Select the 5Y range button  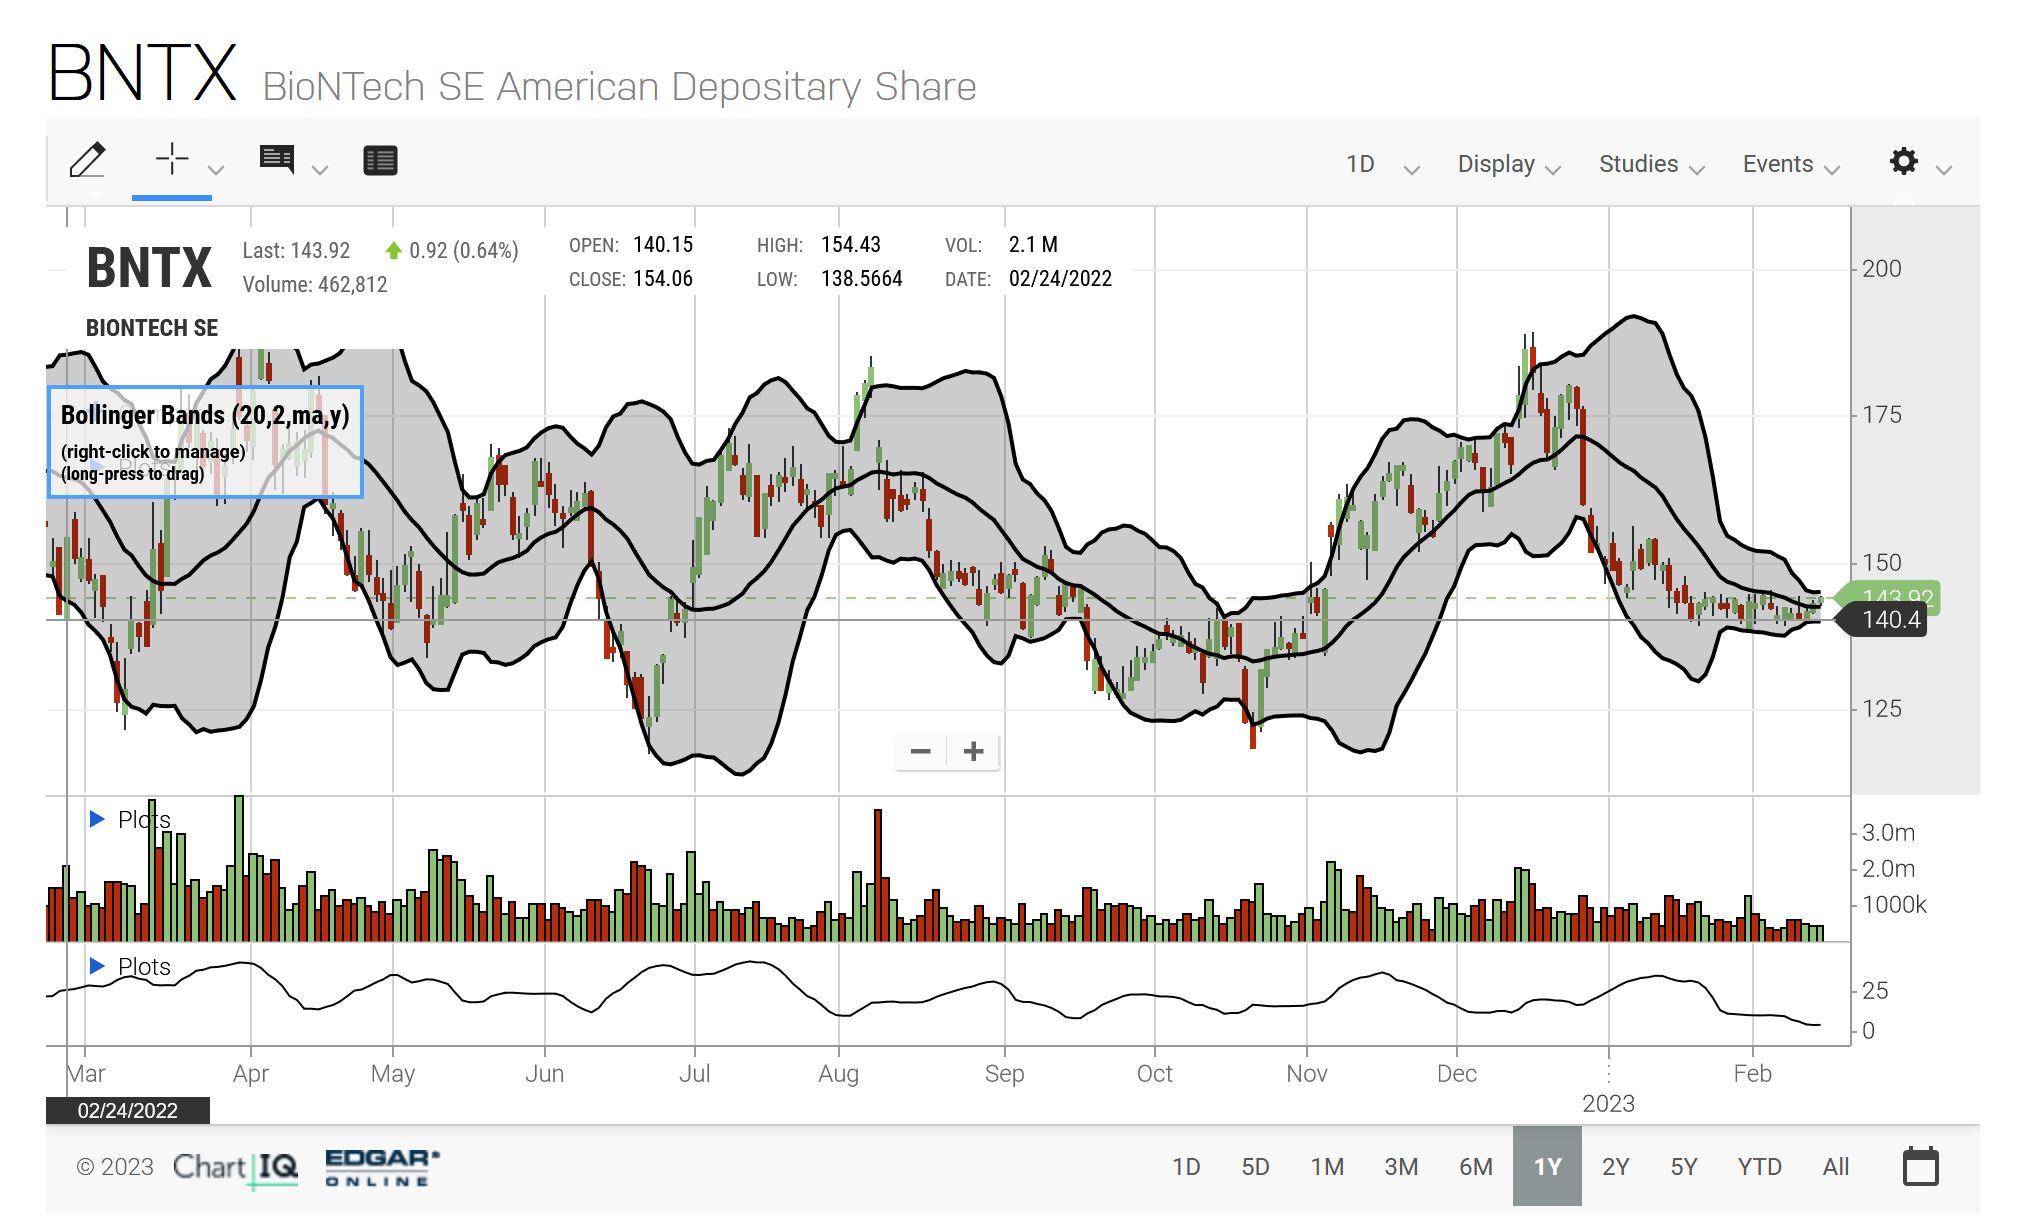coord(1684,1167)
